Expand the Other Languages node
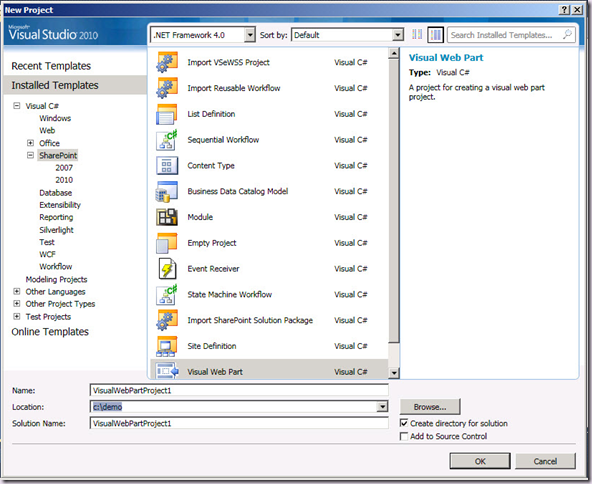 pos(17,291)
